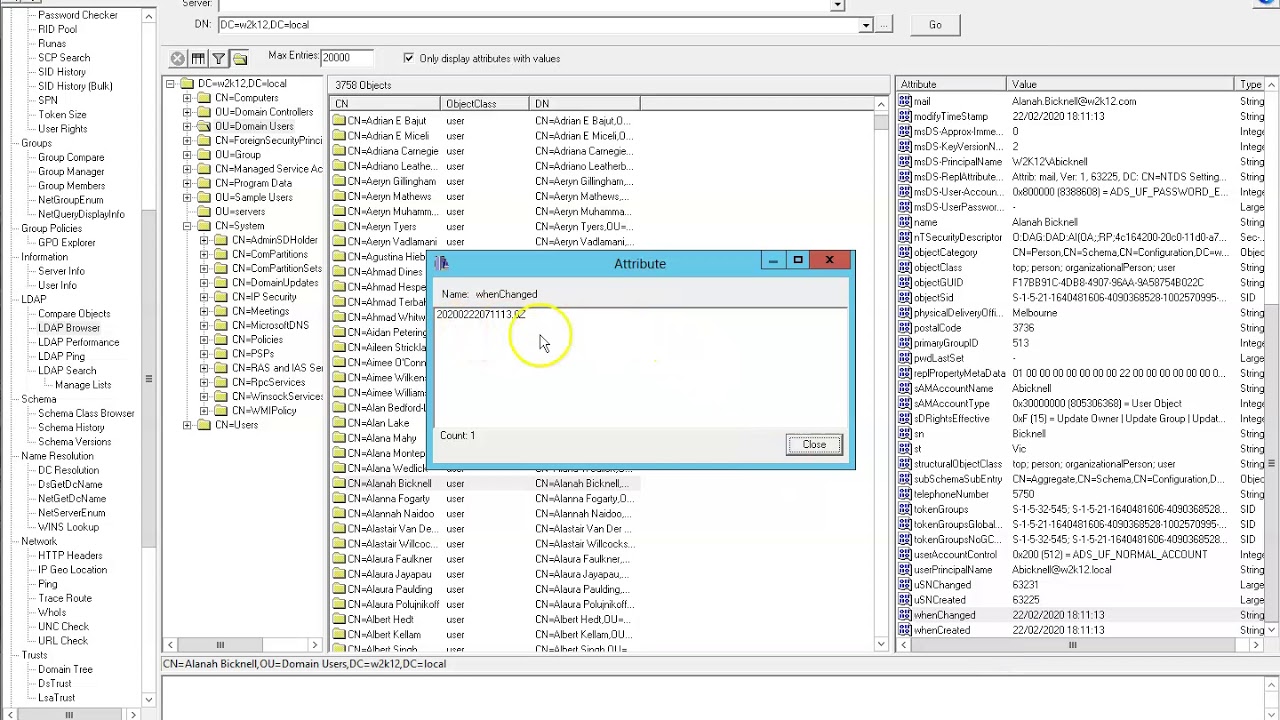The image size is (1280, 720).
Task: Select the CN=Alanna Fogarty row
Action: (485, 498)
